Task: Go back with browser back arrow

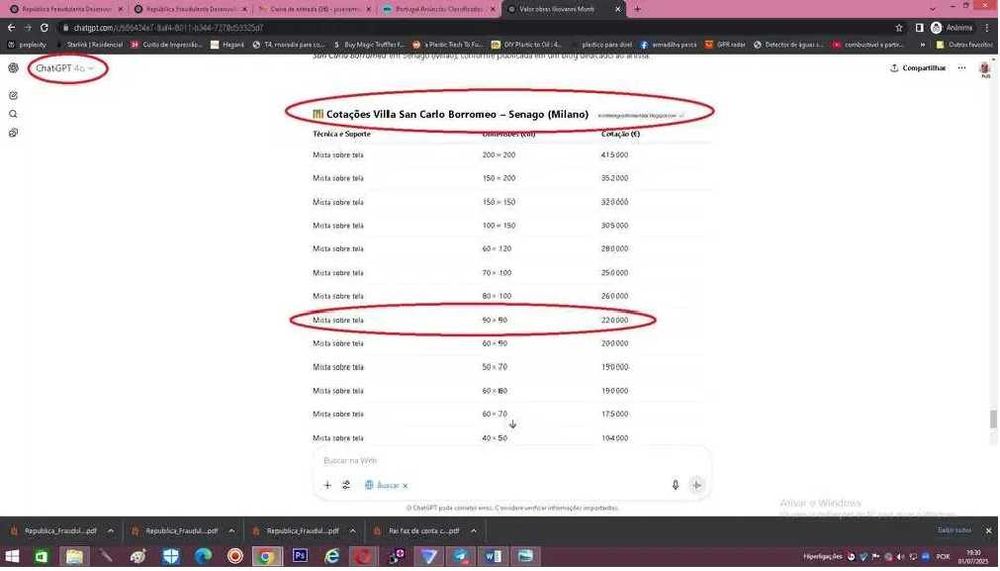Action: (x=11, y=28)
